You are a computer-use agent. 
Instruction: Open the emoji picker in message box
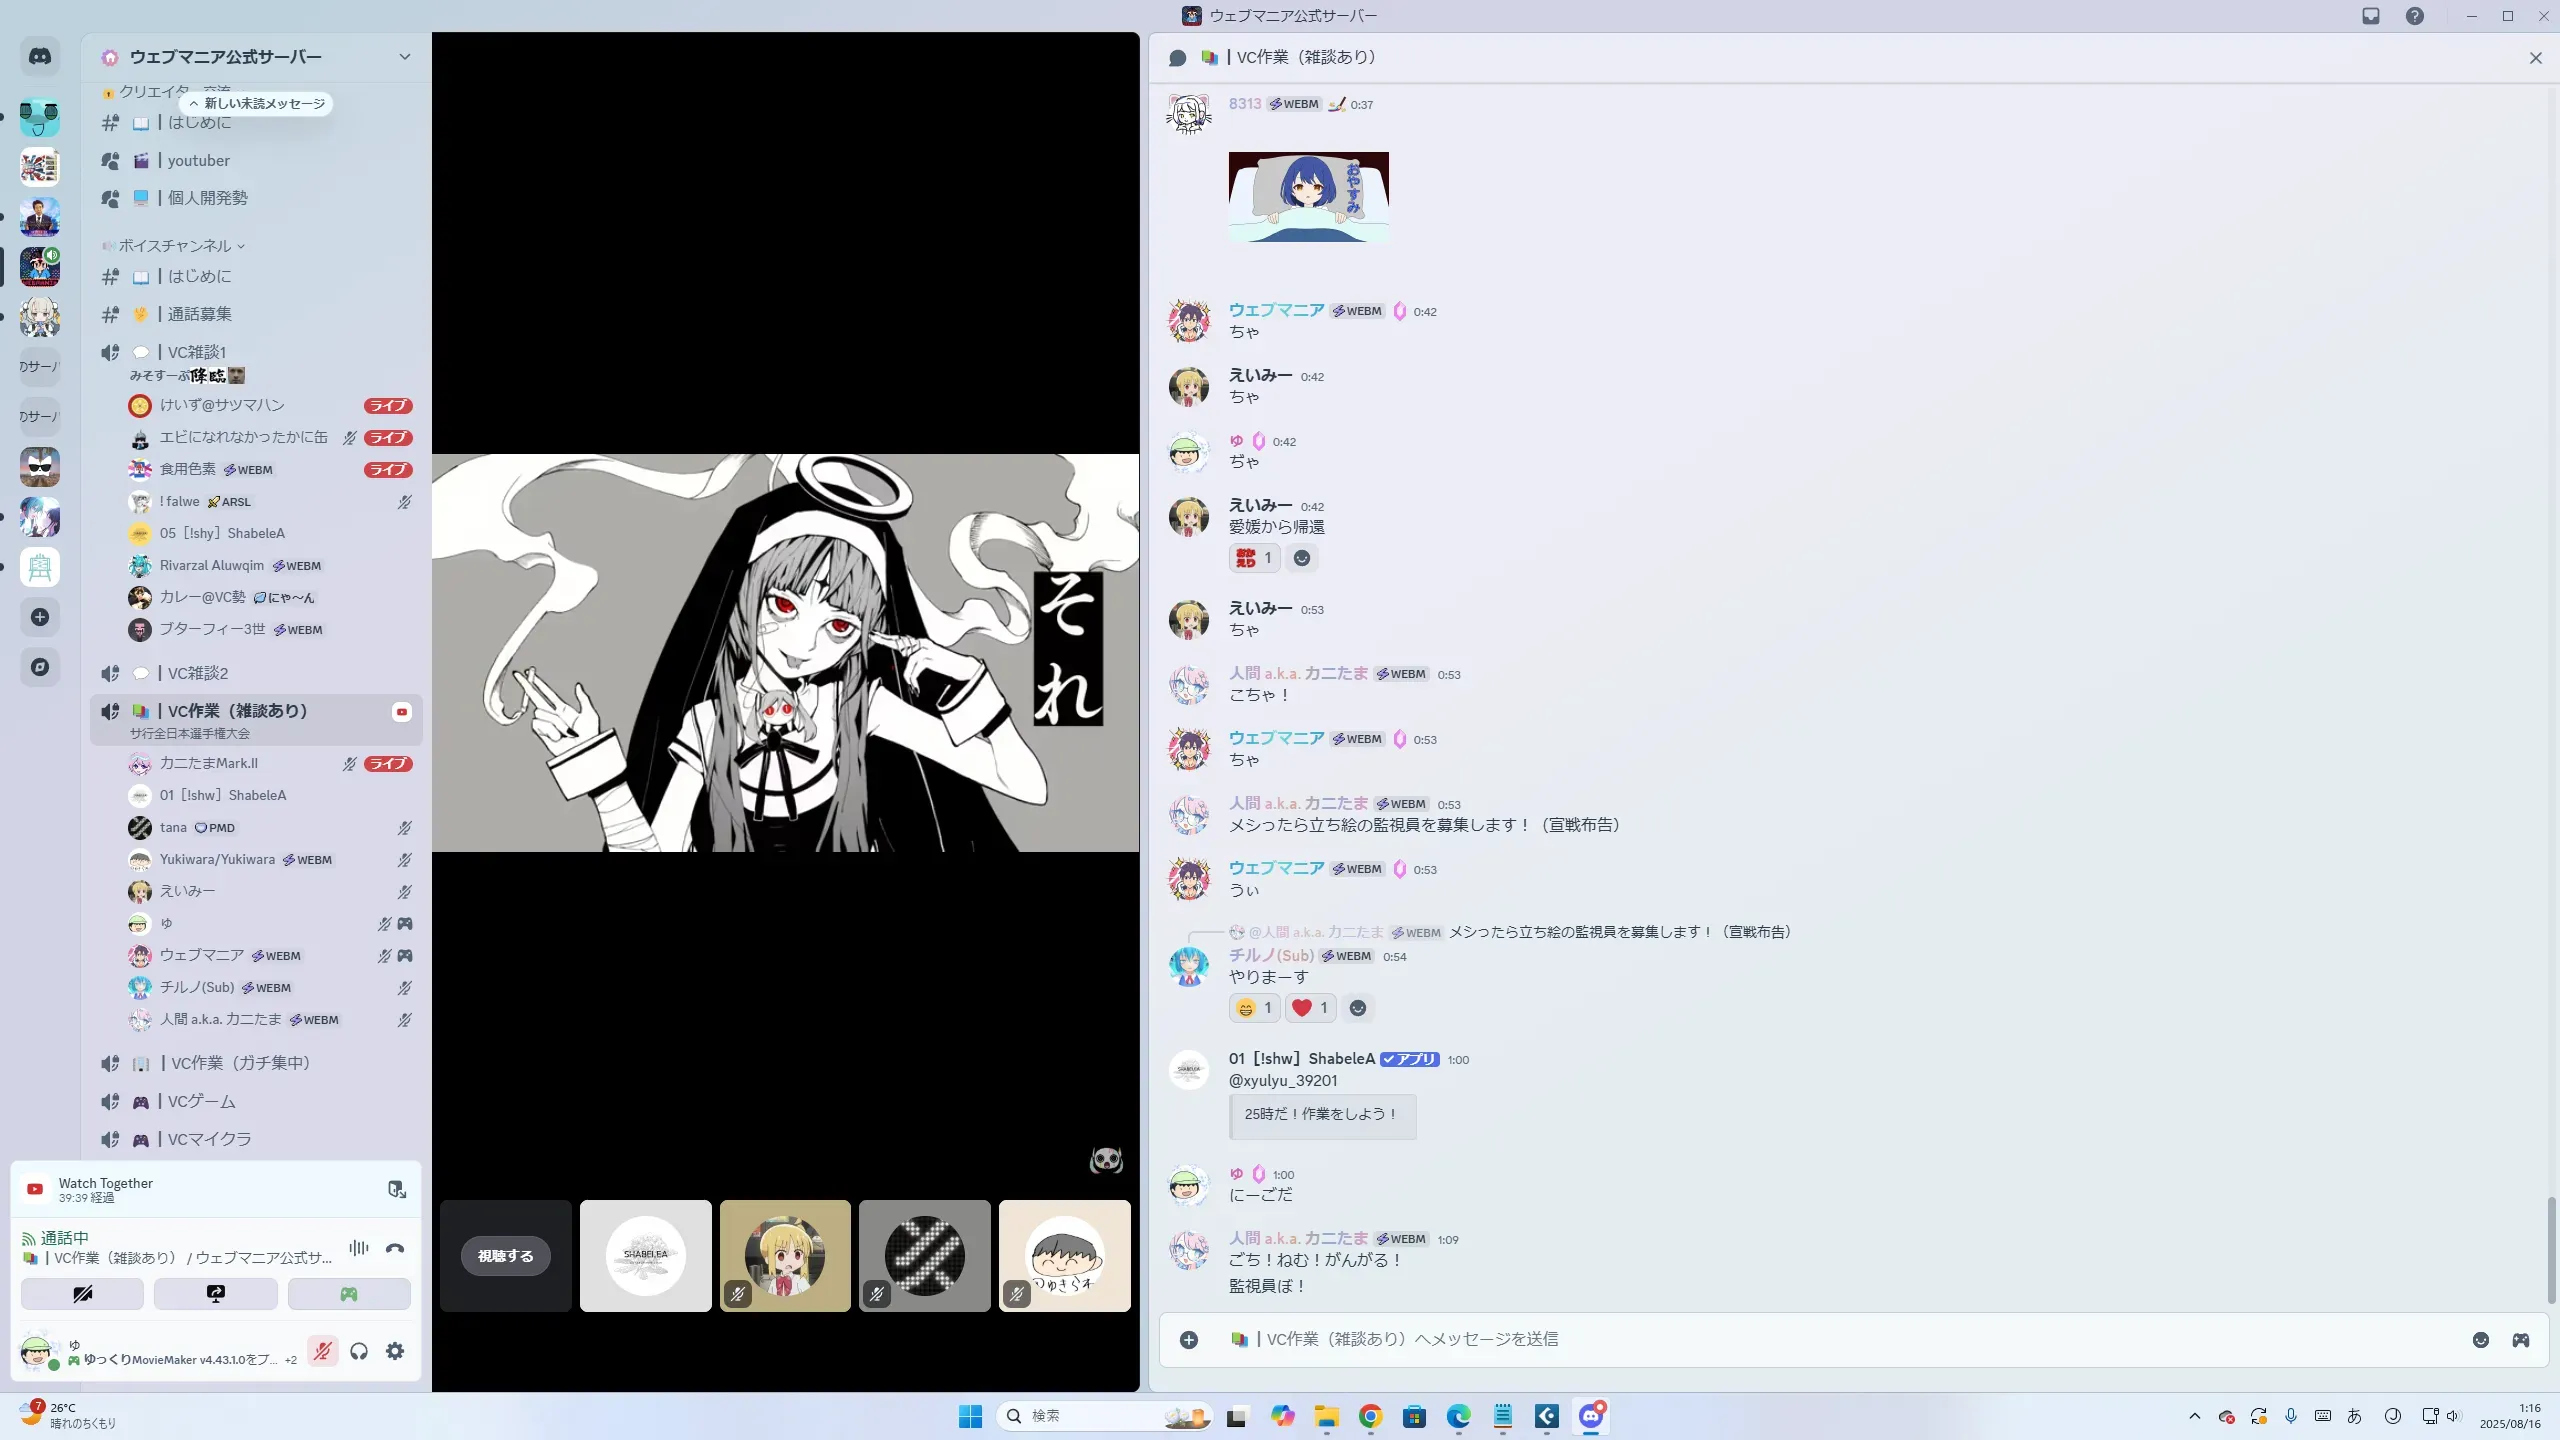(2481, 1340)
